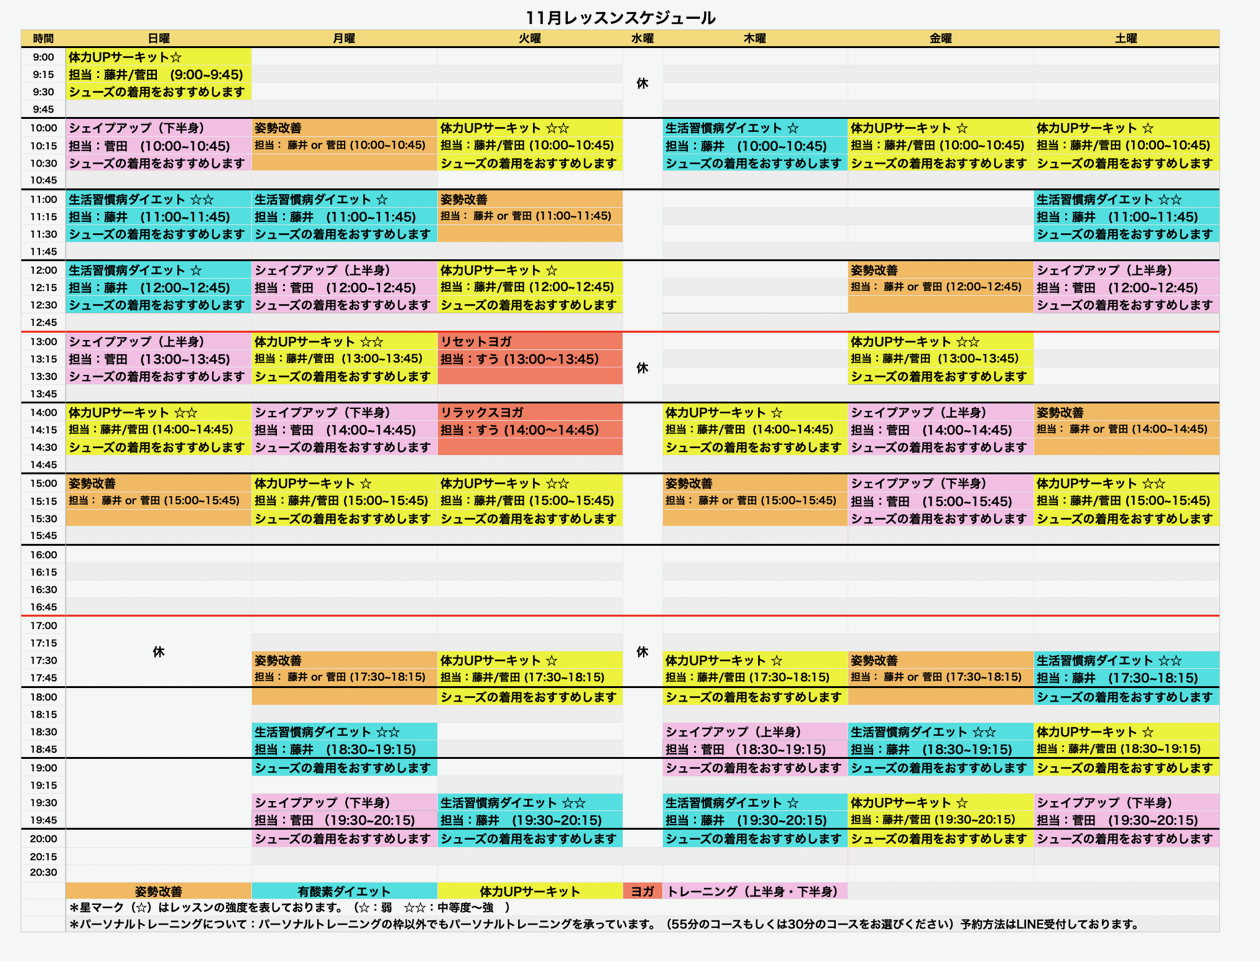Image resolution: width=1260 pixels, height=961 pixels.
Task: Click Tuesday's 担当：藤井 (19:30~20:15)
Action: point(530,820)
